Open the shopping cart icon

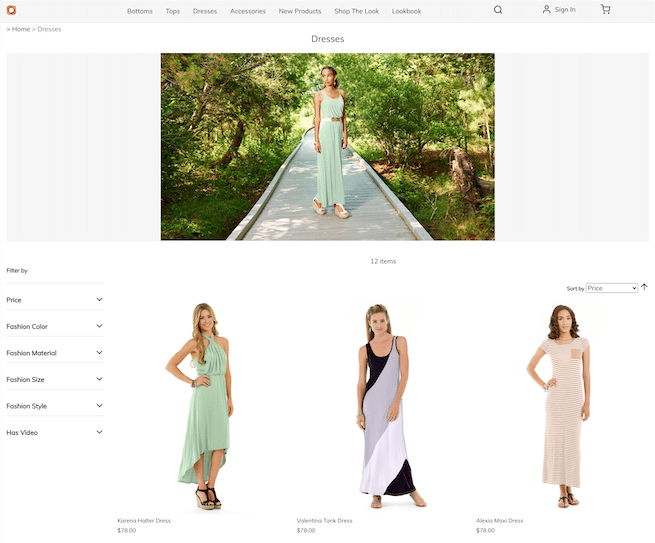point(605,9)
